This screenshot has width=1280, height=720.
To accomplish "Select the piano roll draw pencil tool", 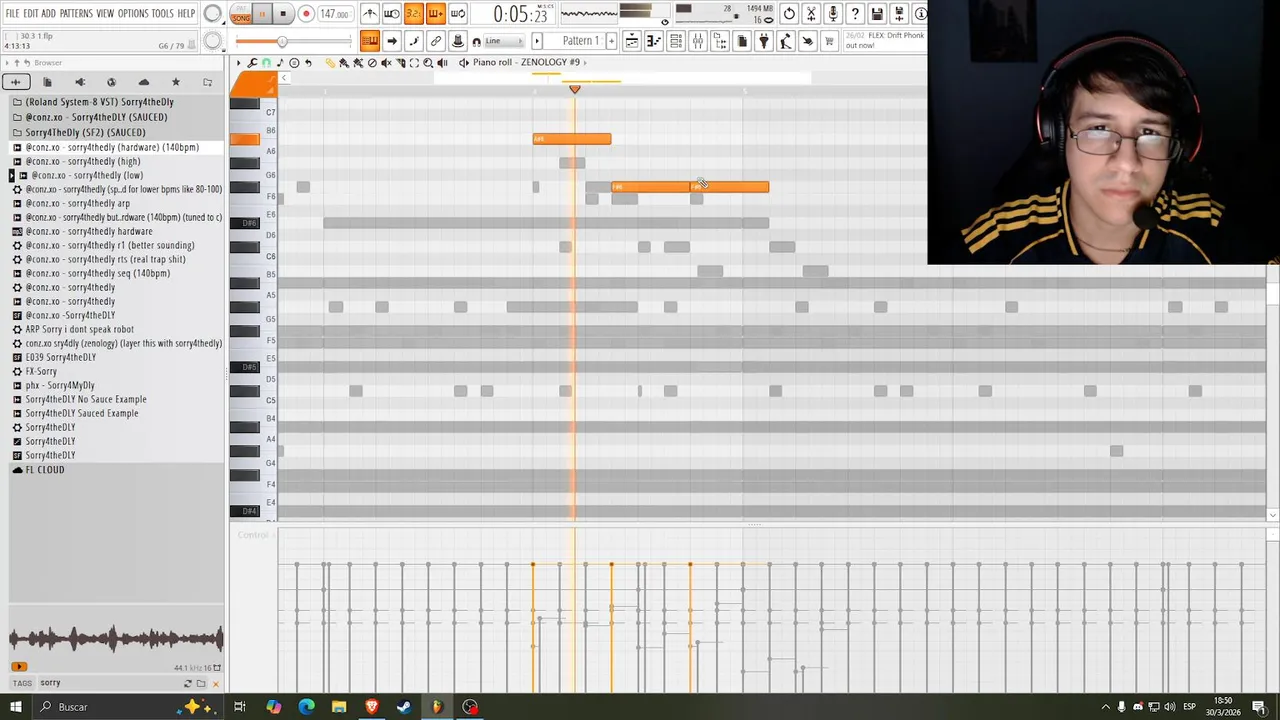I will click(x=331, y=62).
